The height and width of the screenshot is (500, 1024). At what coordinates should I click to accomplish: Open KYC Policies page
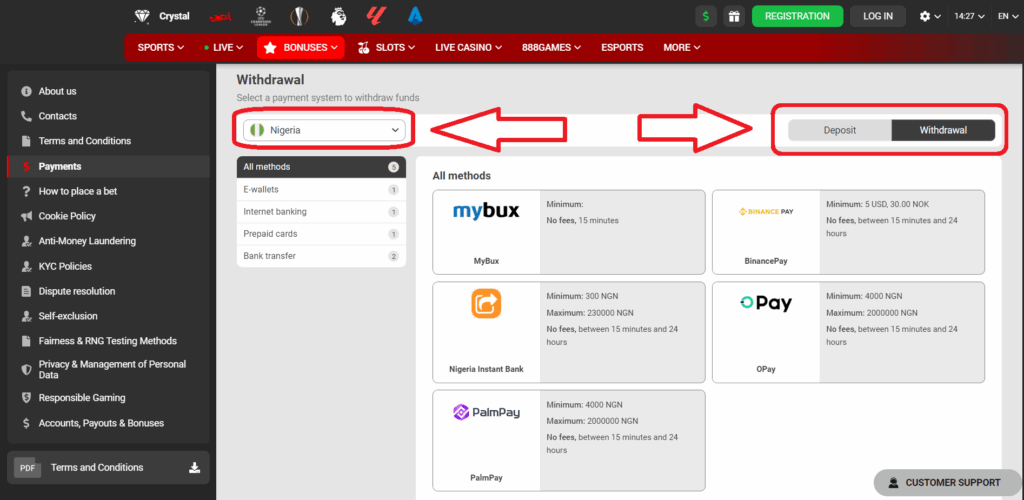click(108, 266)
